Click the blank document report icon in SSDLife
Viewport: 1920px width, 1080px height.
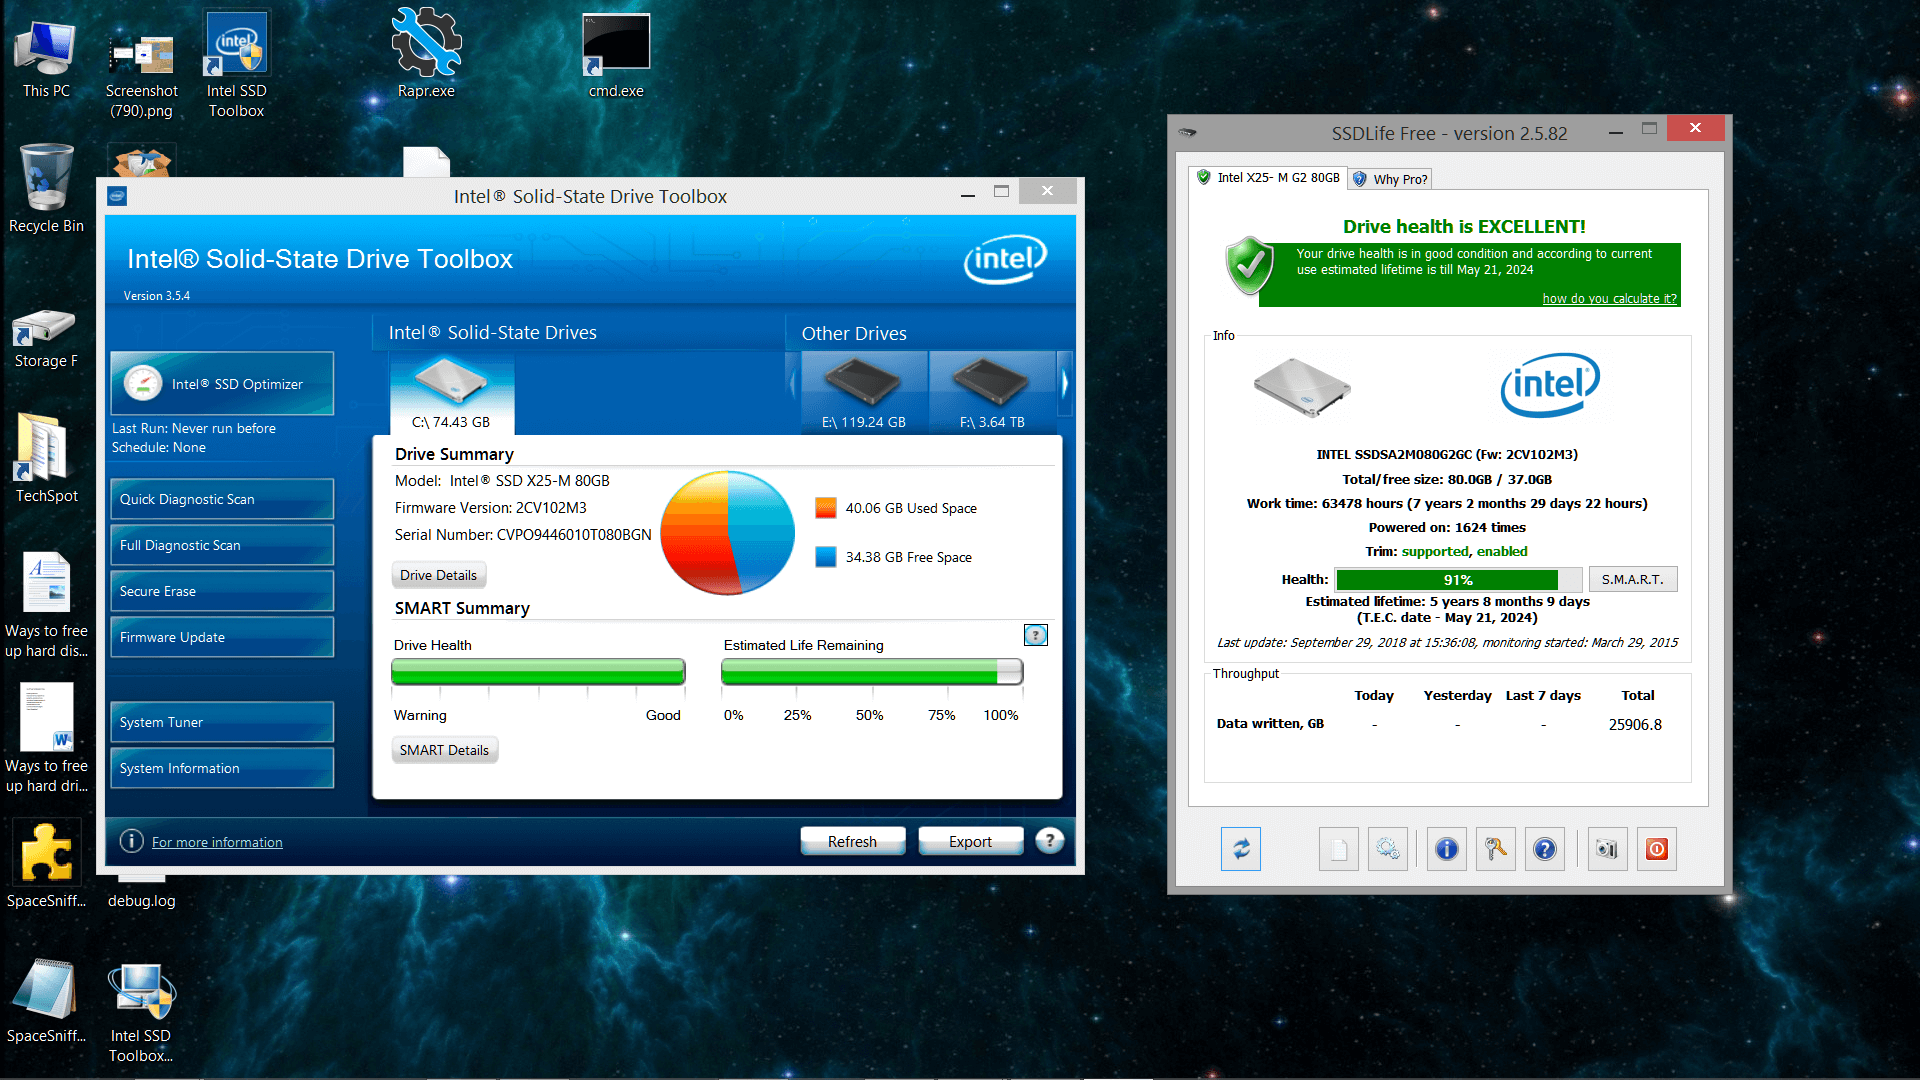pos(1339,849)
